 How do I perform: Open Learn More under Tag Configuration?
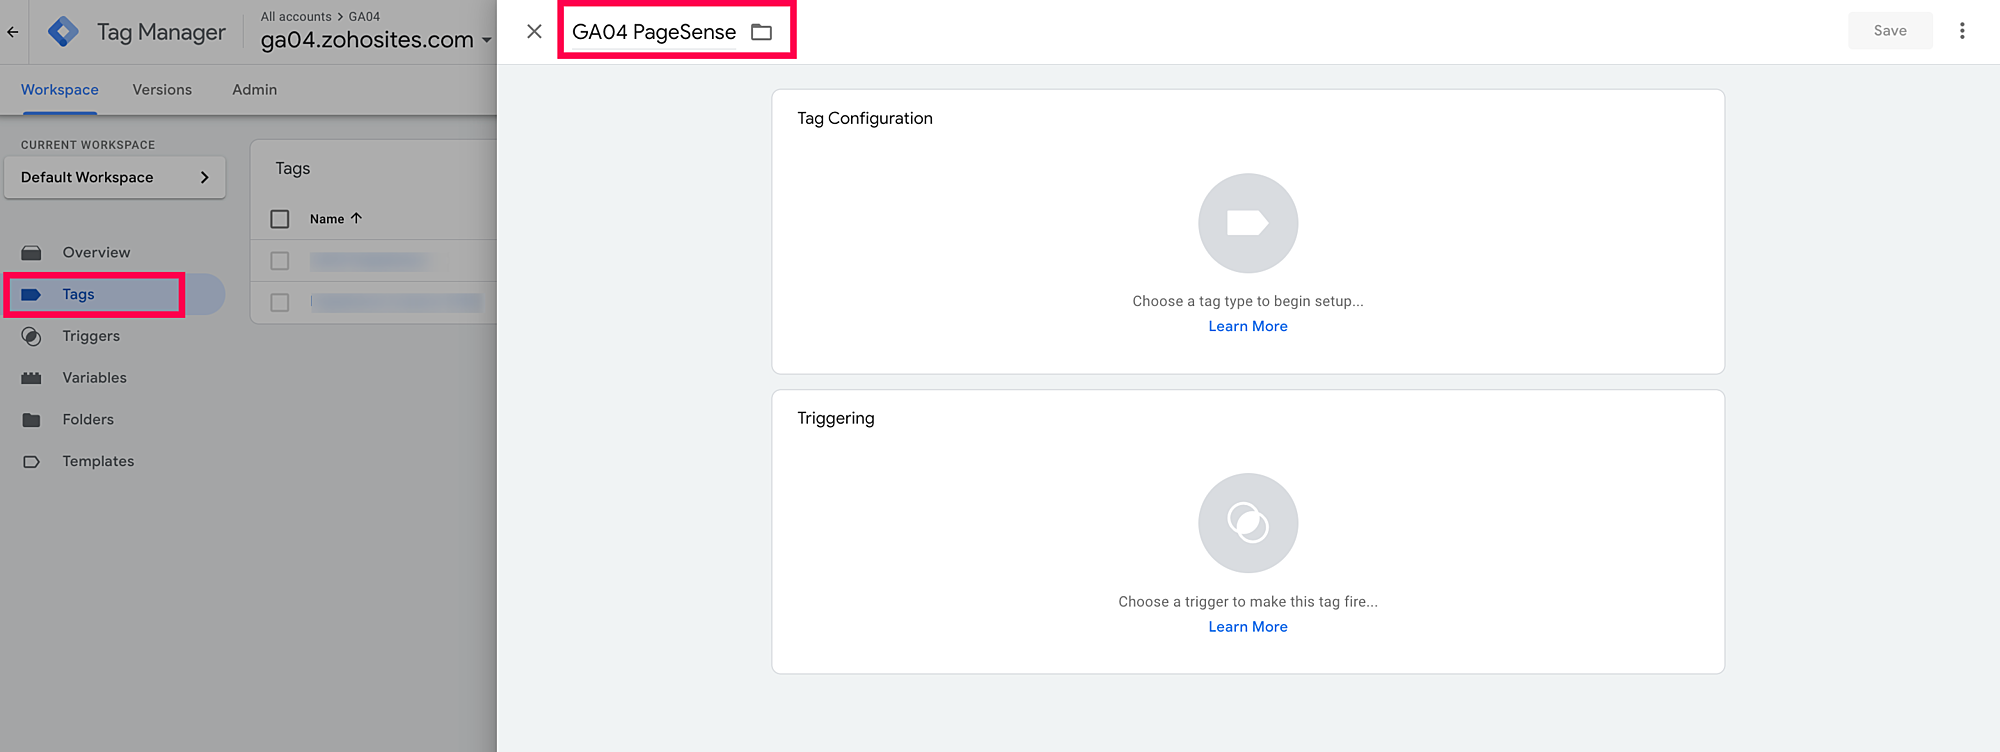click(x=1248, y=327)
